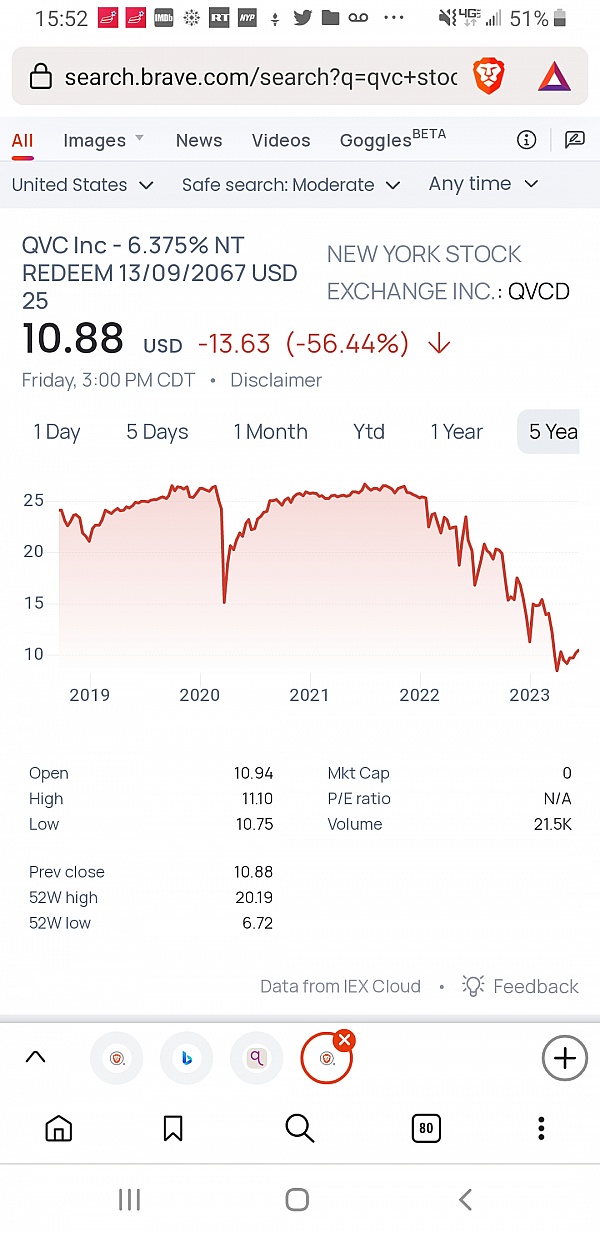Tap the address bar URL field
Image resolution: width=600 pixels, height=1233 pixels.
click(260, 77)
